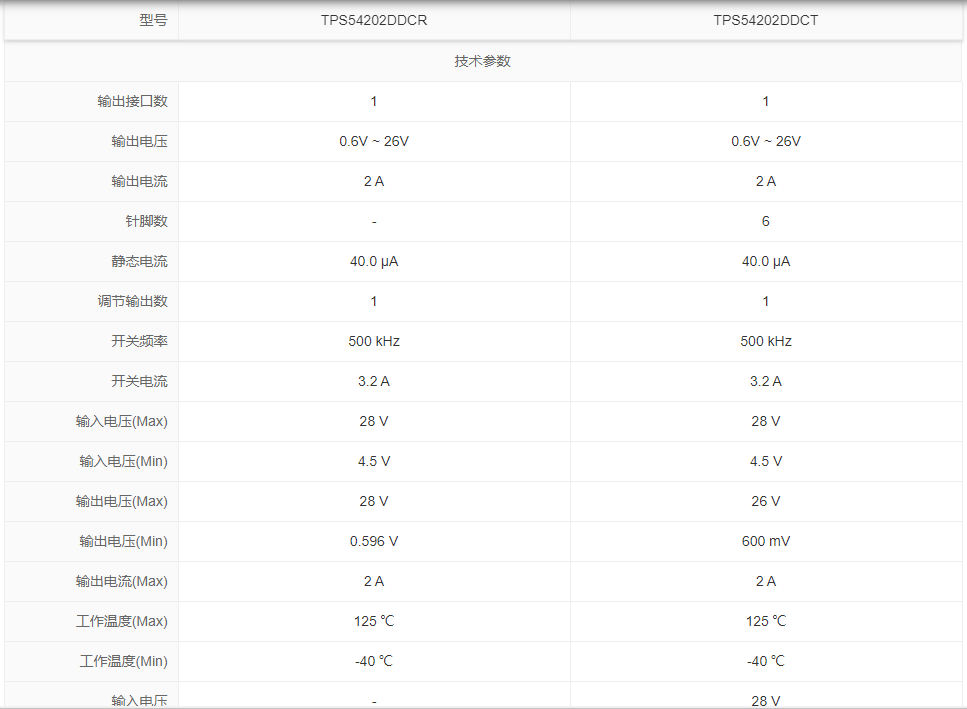Viewport: 967px width, 709px height.
Task: Select the 输出接口数 row label
Action: coord(133,101)
